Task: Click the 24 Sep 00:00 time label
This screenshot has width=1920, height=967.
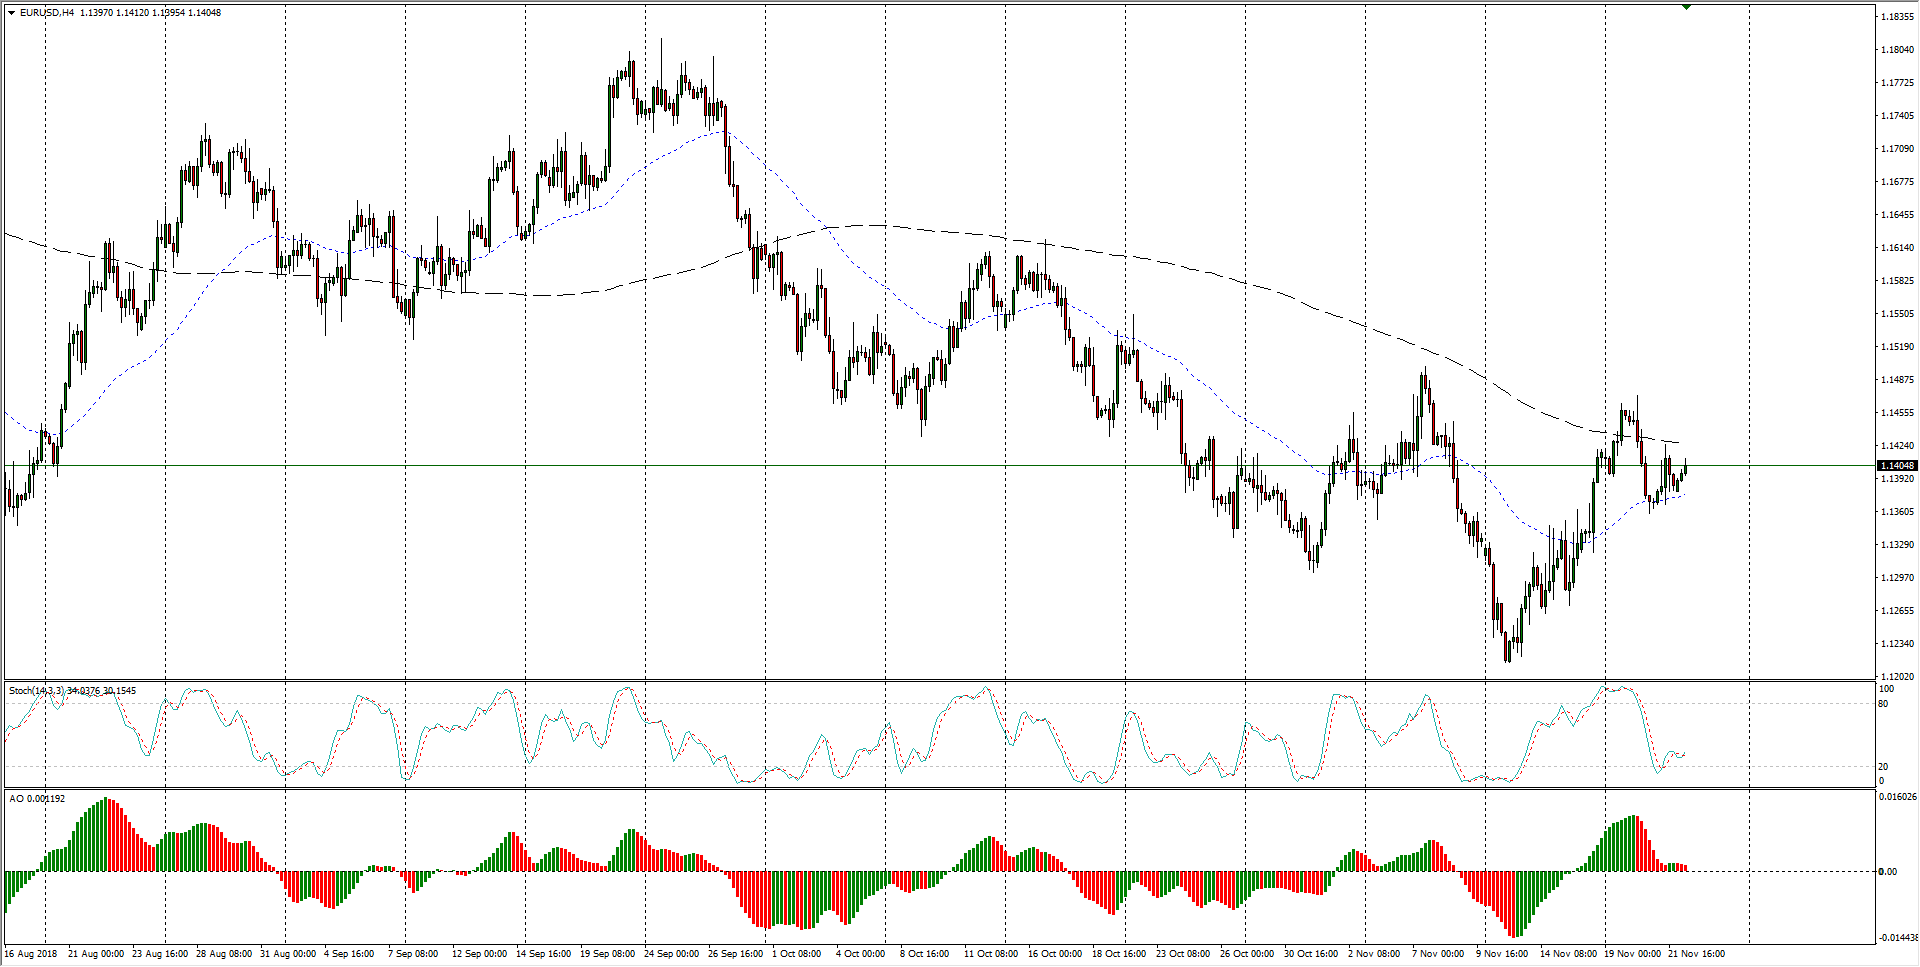Action: tap(671, 954)
